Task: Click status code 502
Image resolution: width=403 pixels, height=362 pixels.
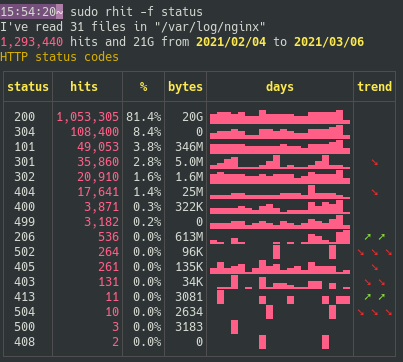Action: 25,252
